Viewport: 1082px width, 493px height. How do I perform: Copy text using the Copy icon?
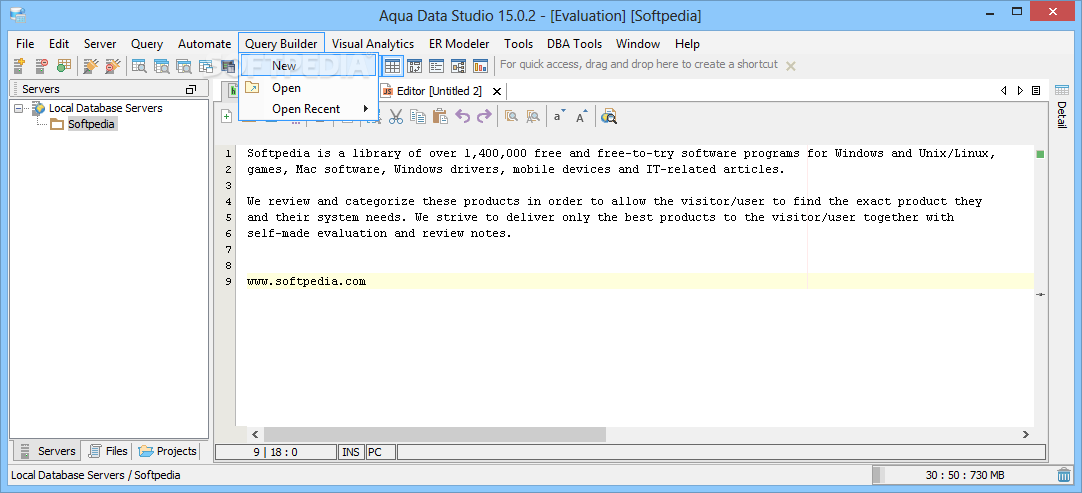point(417,116)
